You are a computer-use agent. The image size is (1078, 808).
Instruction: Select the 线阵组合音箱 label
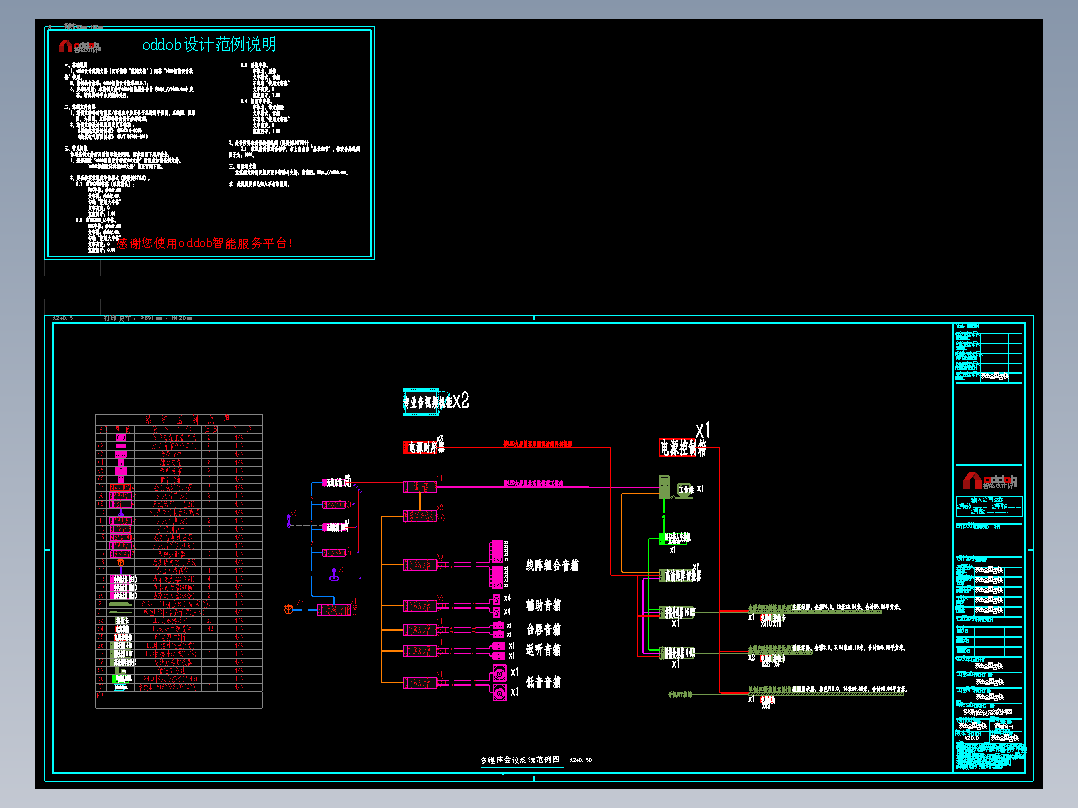coord(552,565)
